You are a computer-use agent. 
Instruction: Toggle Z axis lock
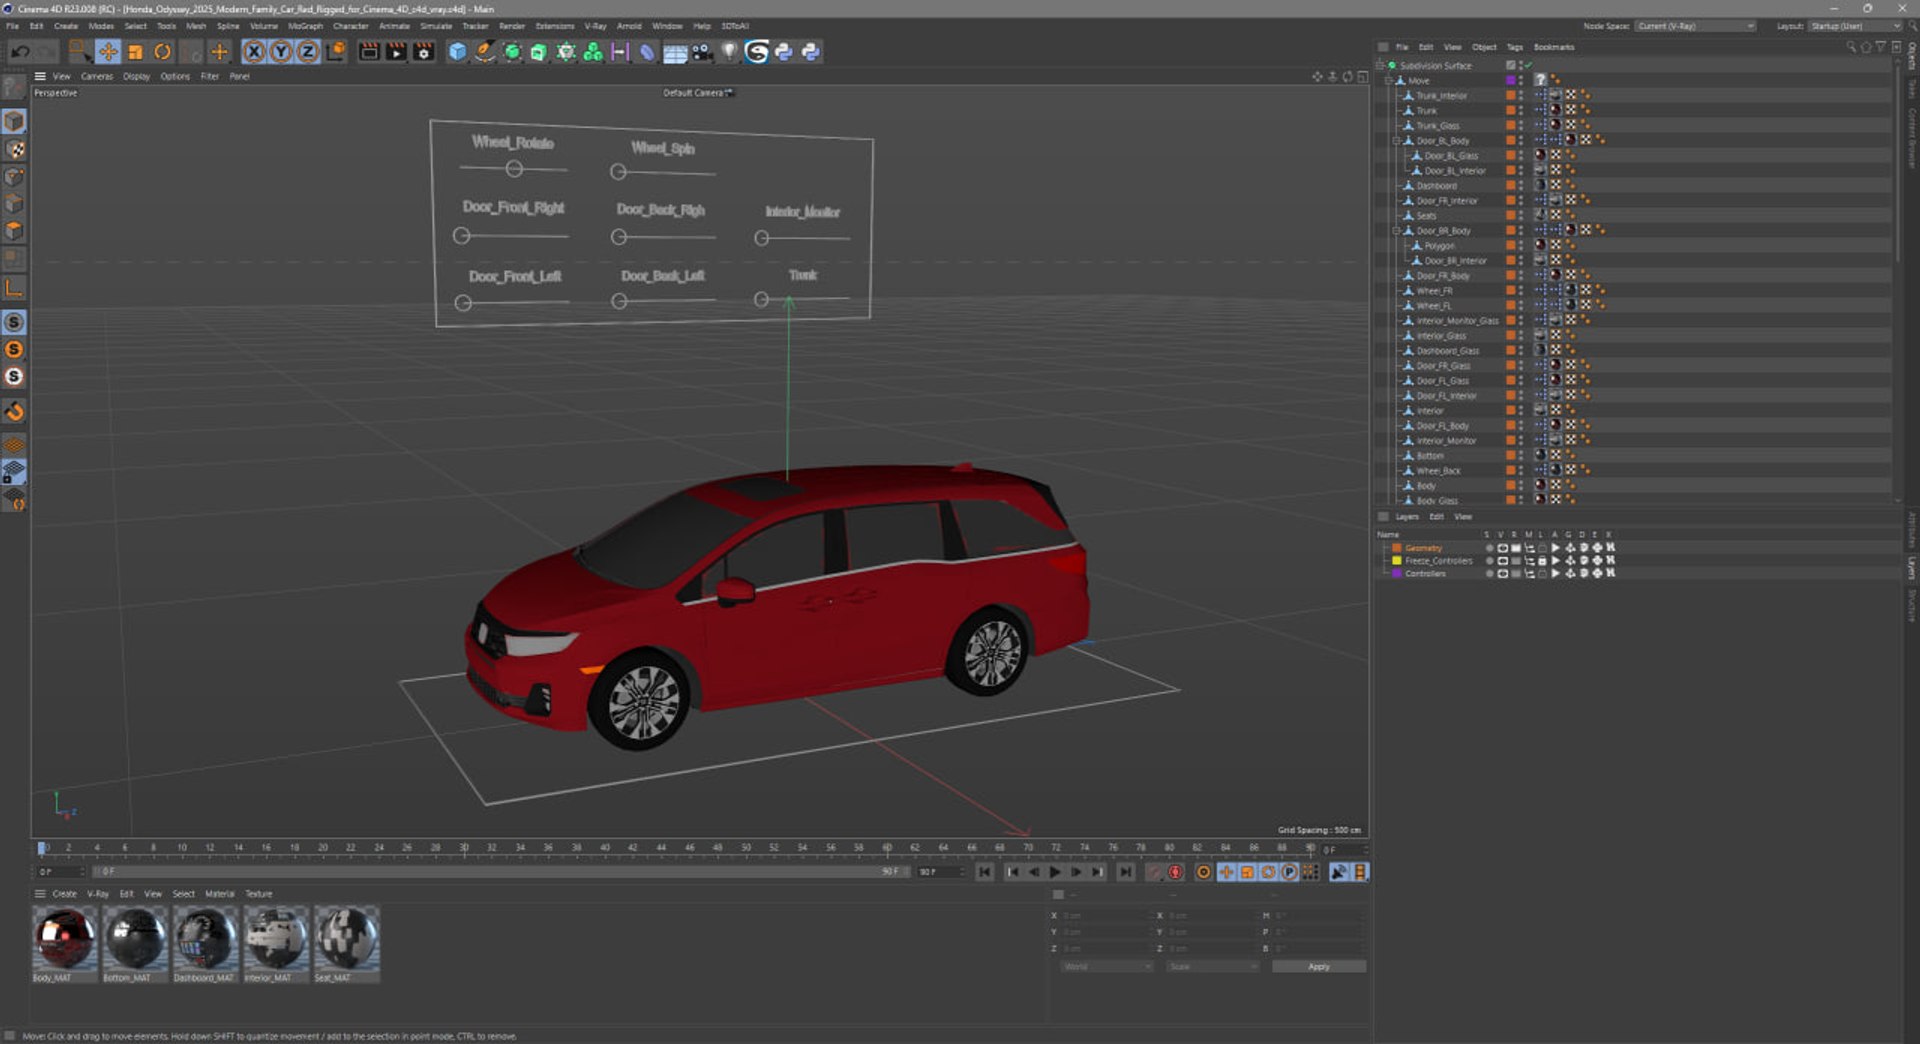pos(308,52)
